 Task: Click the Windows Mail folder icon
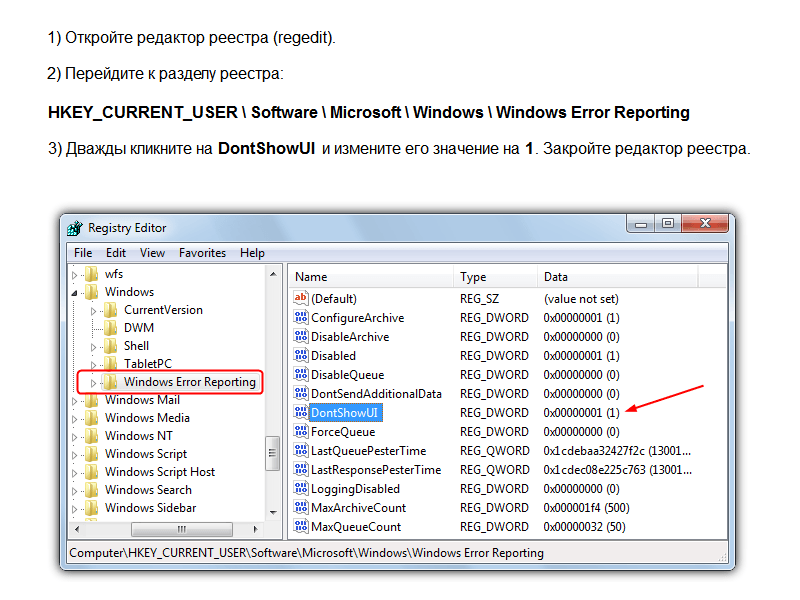point(92,401)
